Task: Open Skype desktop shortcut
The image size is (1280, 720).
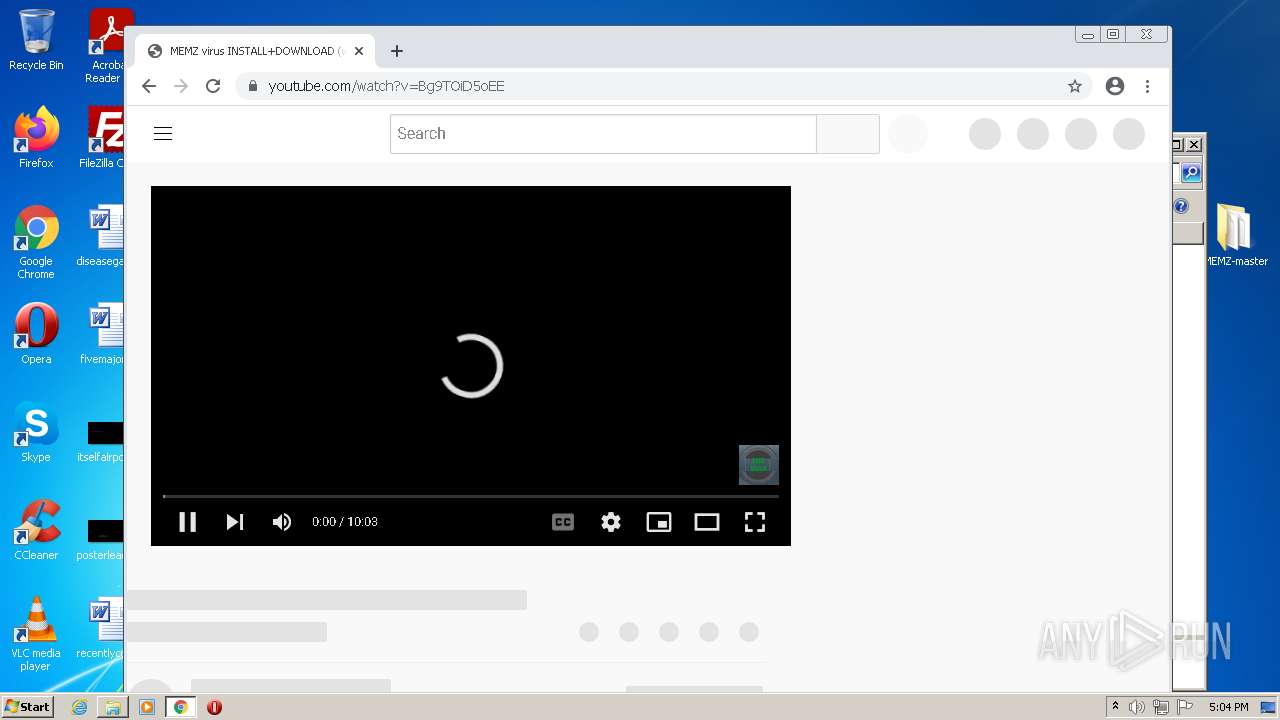Action: click(x=36, y=432)
